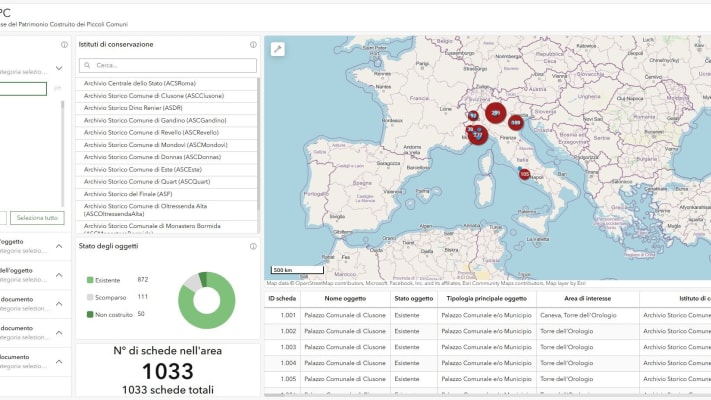Sort by 'Area di interesse' column header
This screenshot has width=711, height=400.
point(588,298)
